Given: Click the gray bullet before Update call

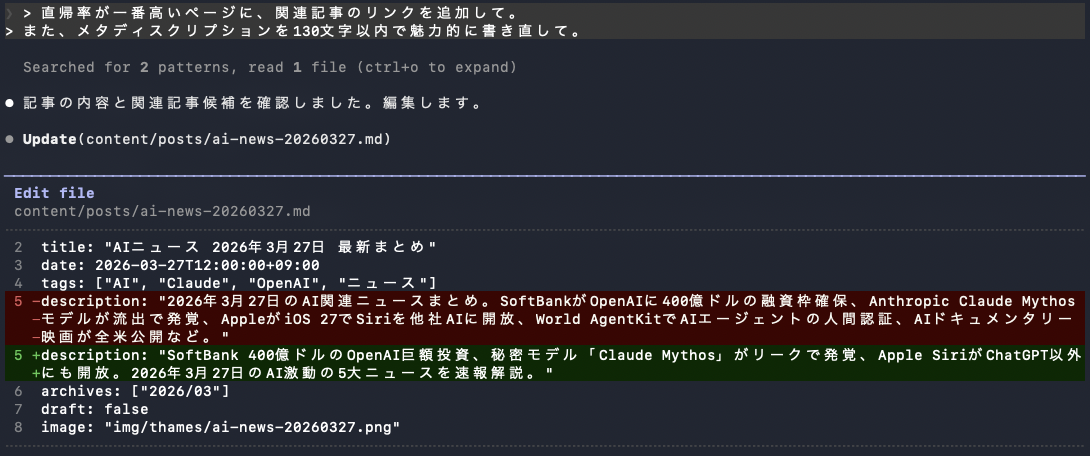Looking at the screenshot, I should 10,140.
